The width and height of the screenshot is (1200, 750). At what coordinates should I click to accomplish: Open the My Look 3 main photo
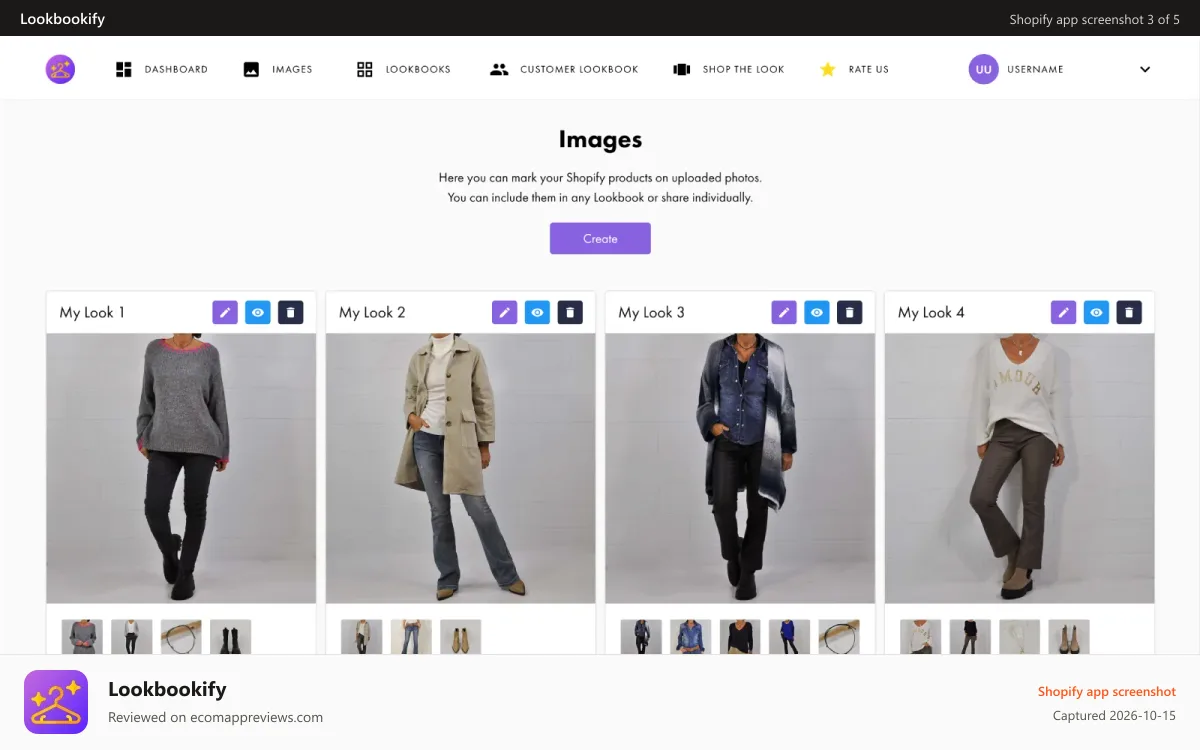pyautogui.click(x=740, y=468)
